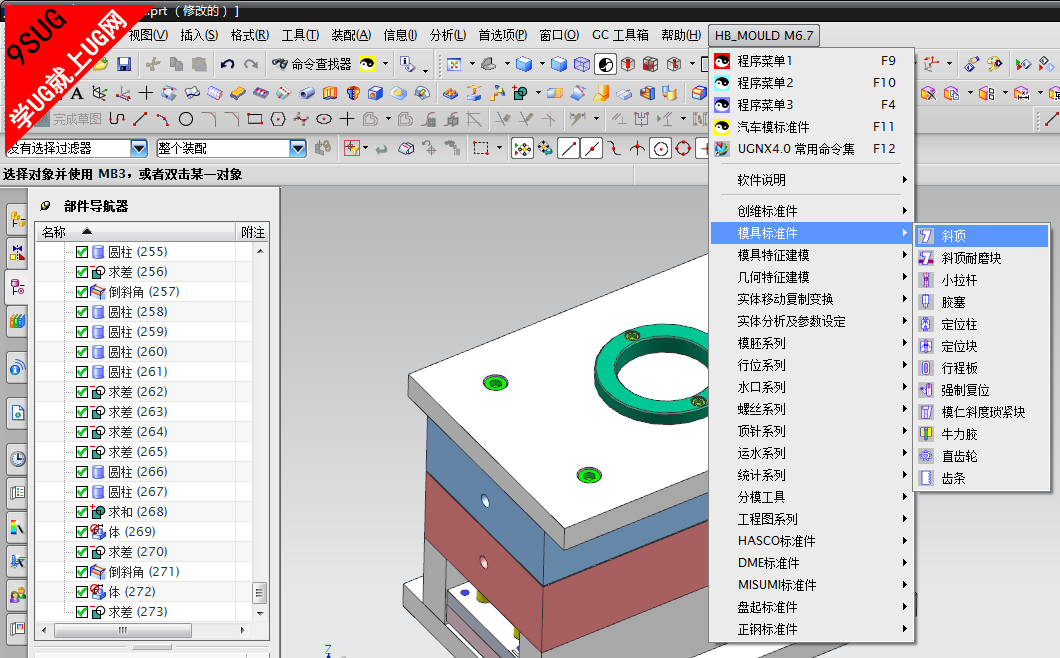Choose 斜顶耐磨块 from the submenu
This screenshot has height=658, width=1060.
971,258
